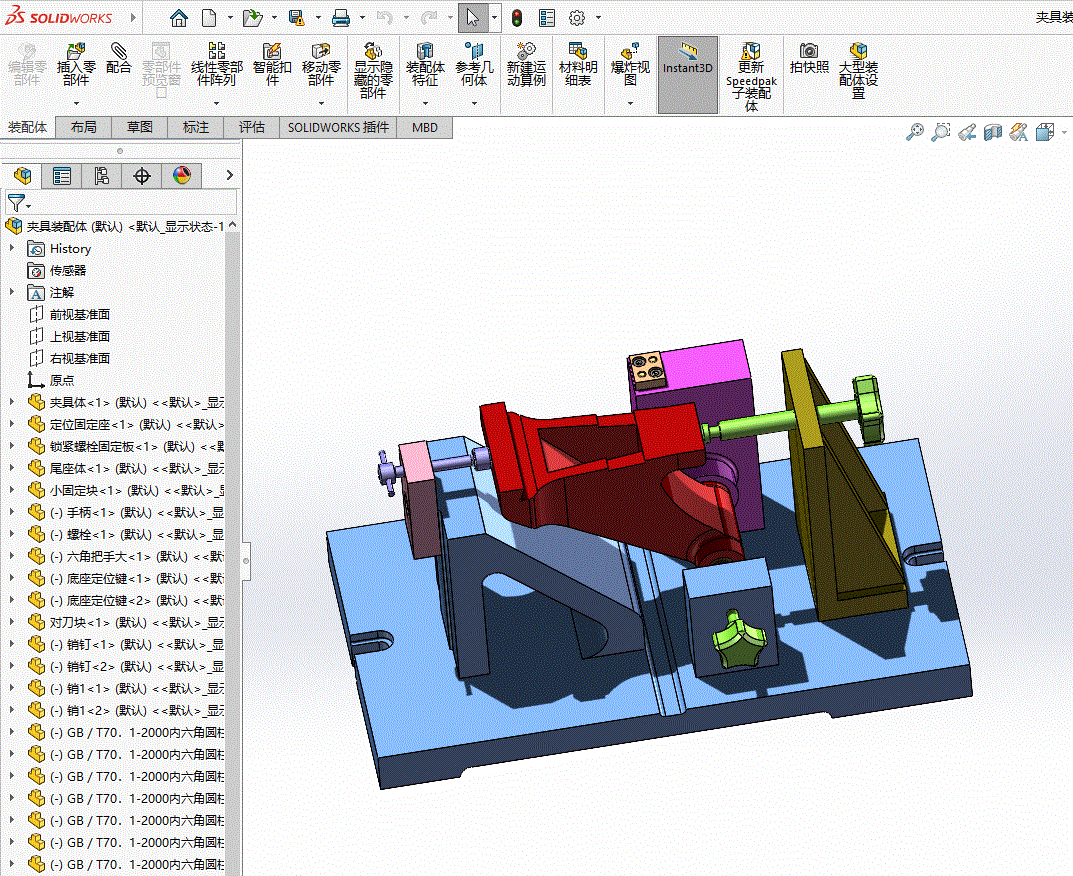Switch to the 草图 tab

[x=140, y=127]
